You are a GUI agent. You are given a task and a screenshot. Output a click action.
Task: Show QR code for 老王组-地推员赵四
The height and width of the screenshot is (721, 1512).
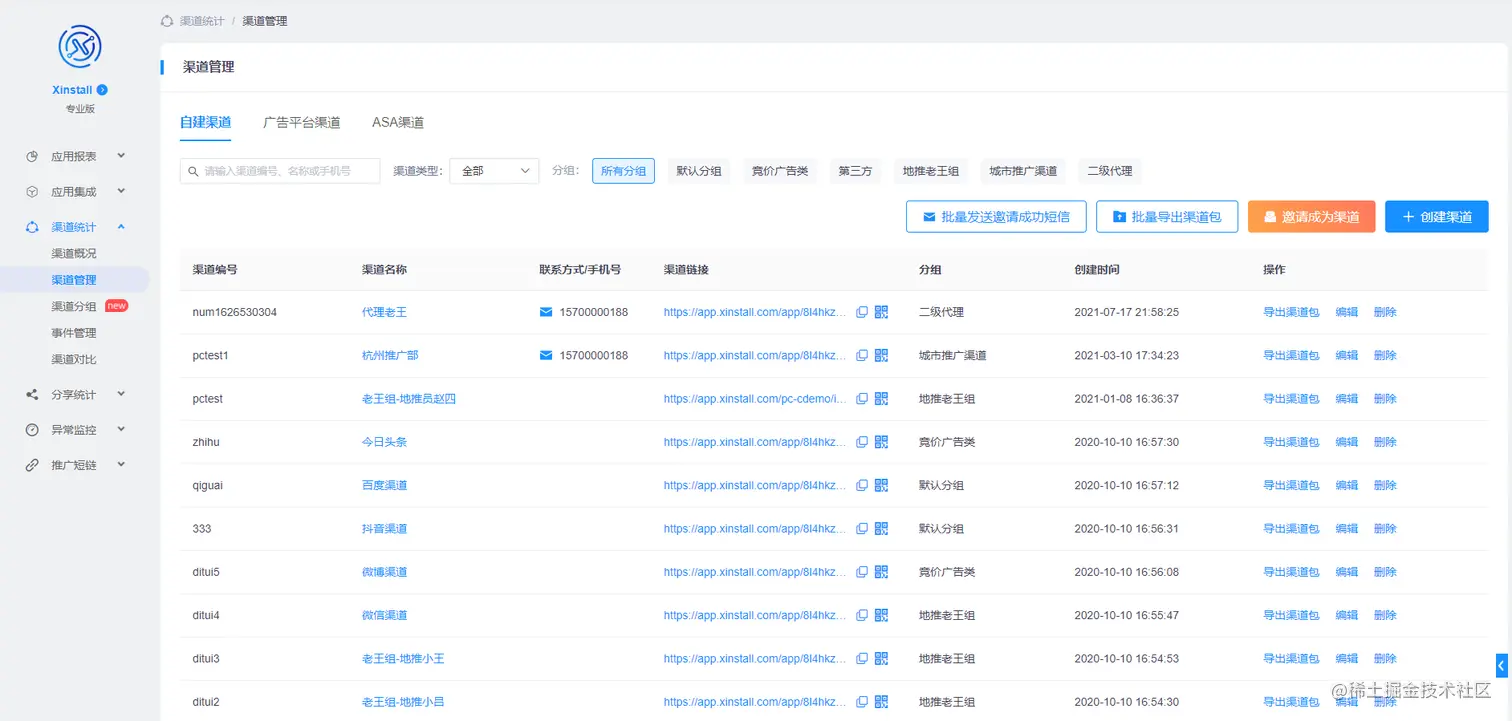pos(881,399)
